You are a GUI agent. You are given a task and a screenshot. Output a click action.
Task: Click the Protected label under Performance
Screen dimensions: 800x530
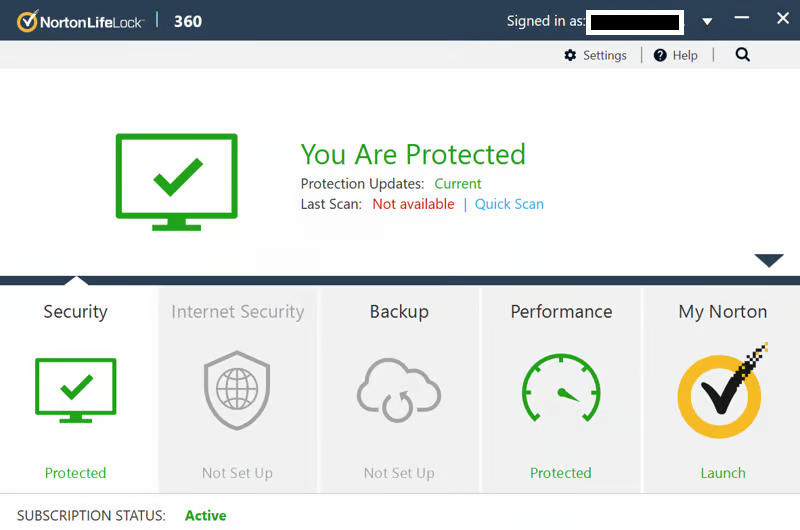(x=561, y=473)
